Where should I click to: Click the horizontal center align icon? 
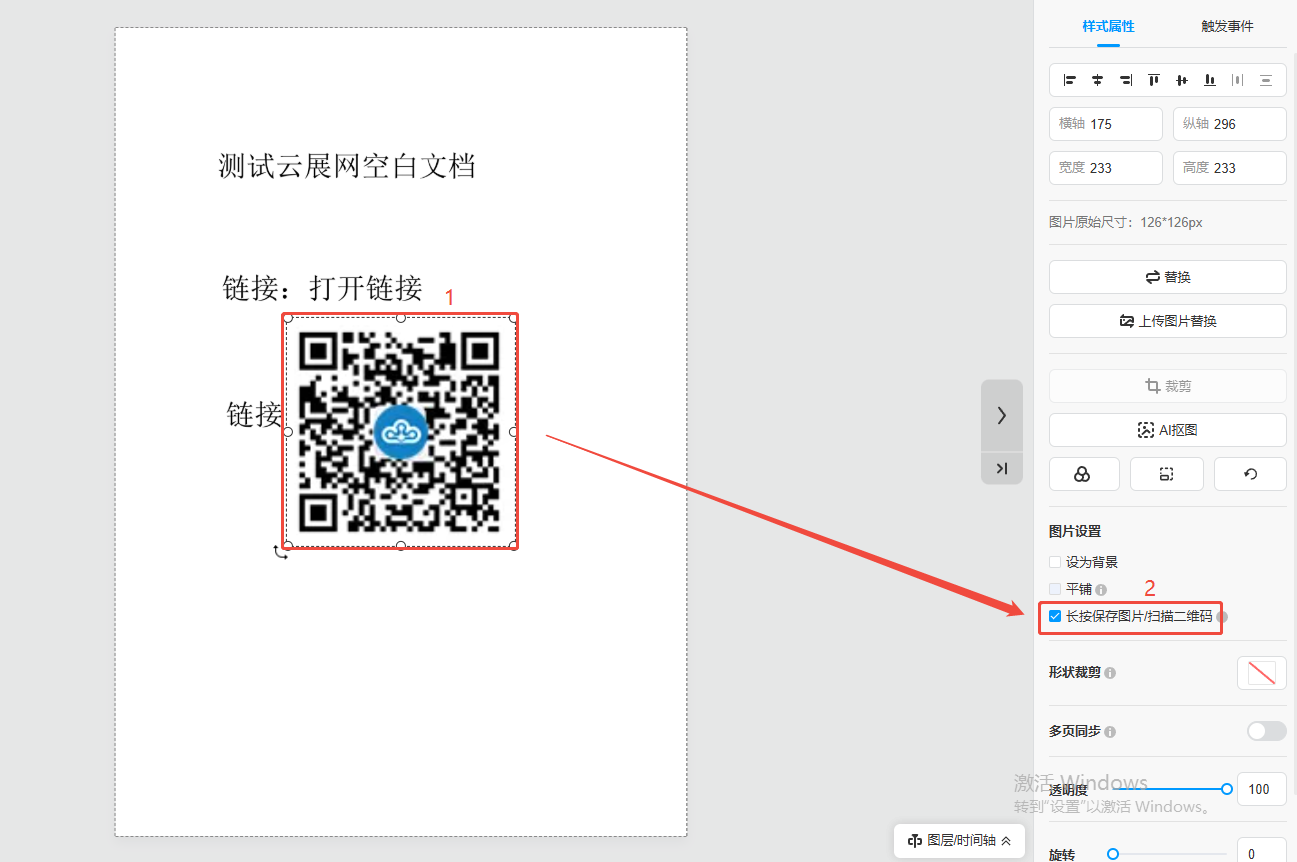pos(1097,80)
